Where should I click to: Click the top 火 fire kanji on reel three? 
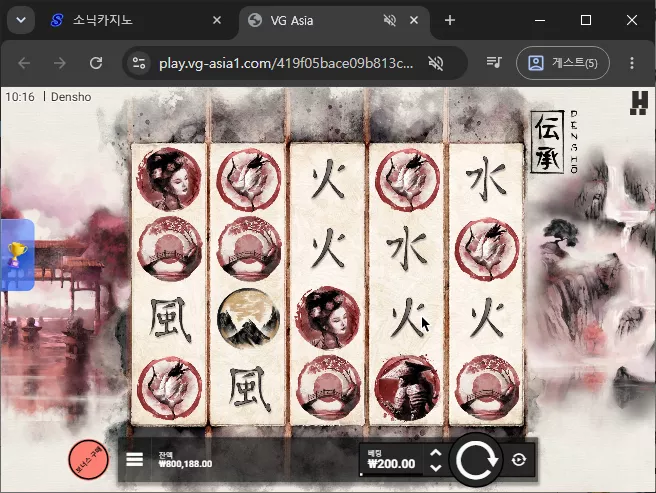pyautogui.click(x=329, y=179)
